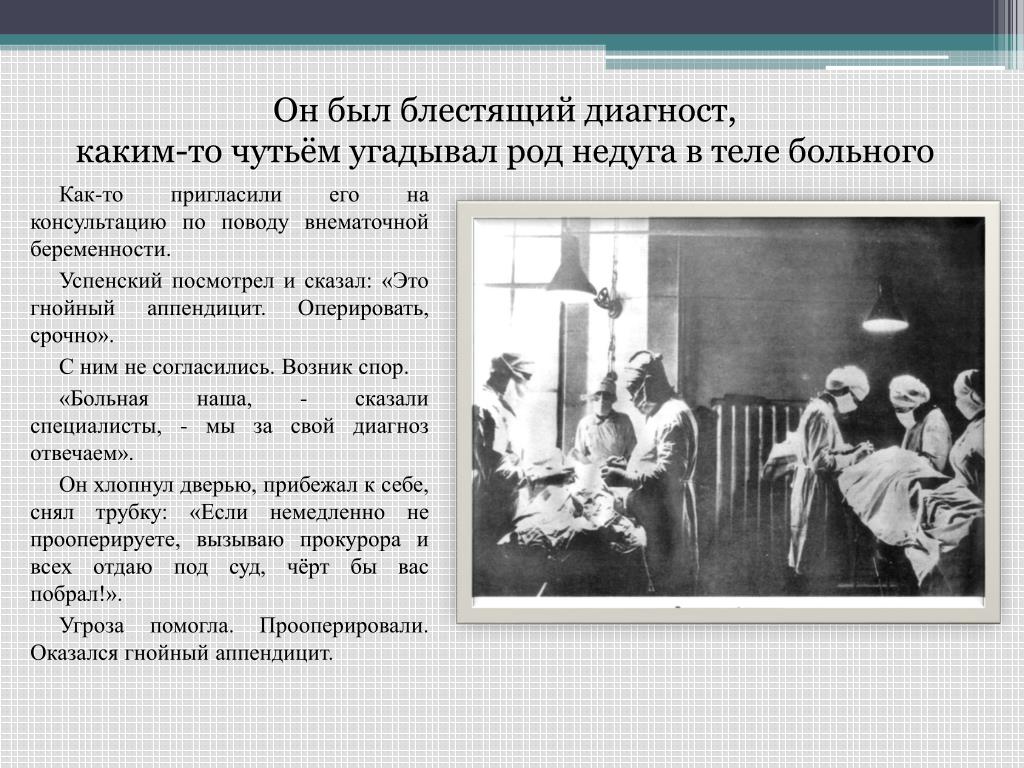Click the line "Оказался гнойный аппендицит."

pyautogui.click(x=182, y=653)
